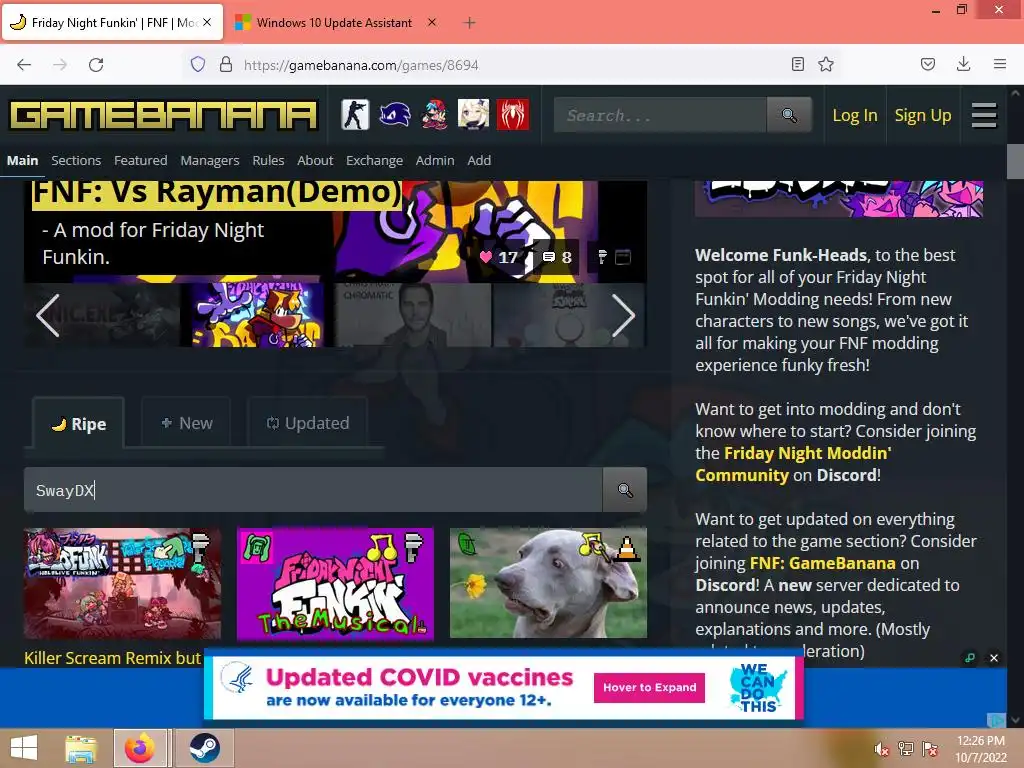1024x768 pixels.
Task: Click the browser address bar URL
Action: click(x=360, y=65)
